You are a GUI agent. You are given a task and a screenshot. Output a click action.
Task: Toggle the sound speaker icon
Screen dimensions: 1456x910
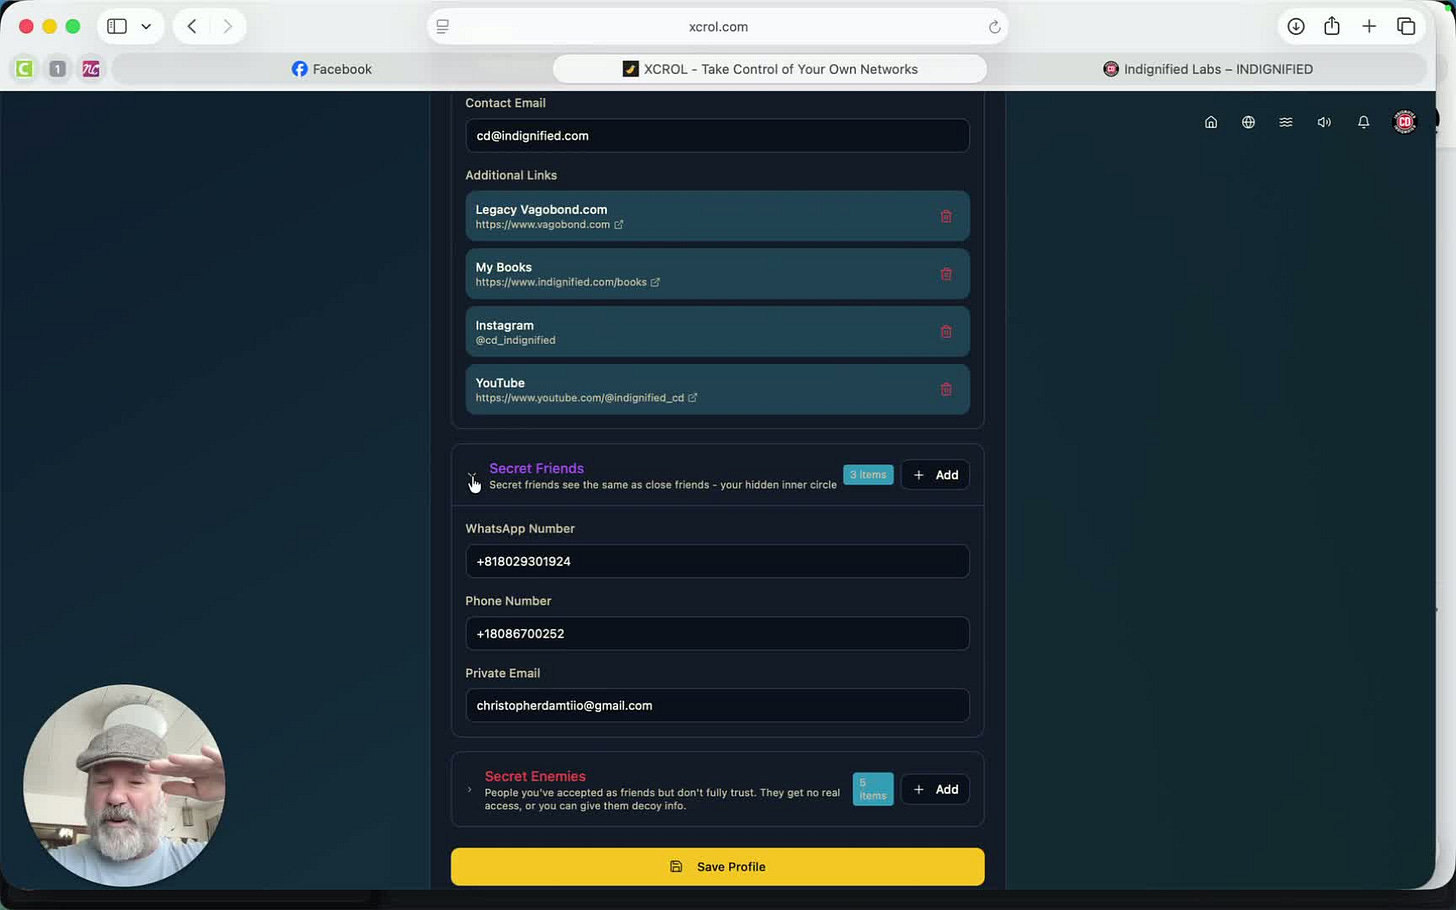click(x=1324, y=122)
